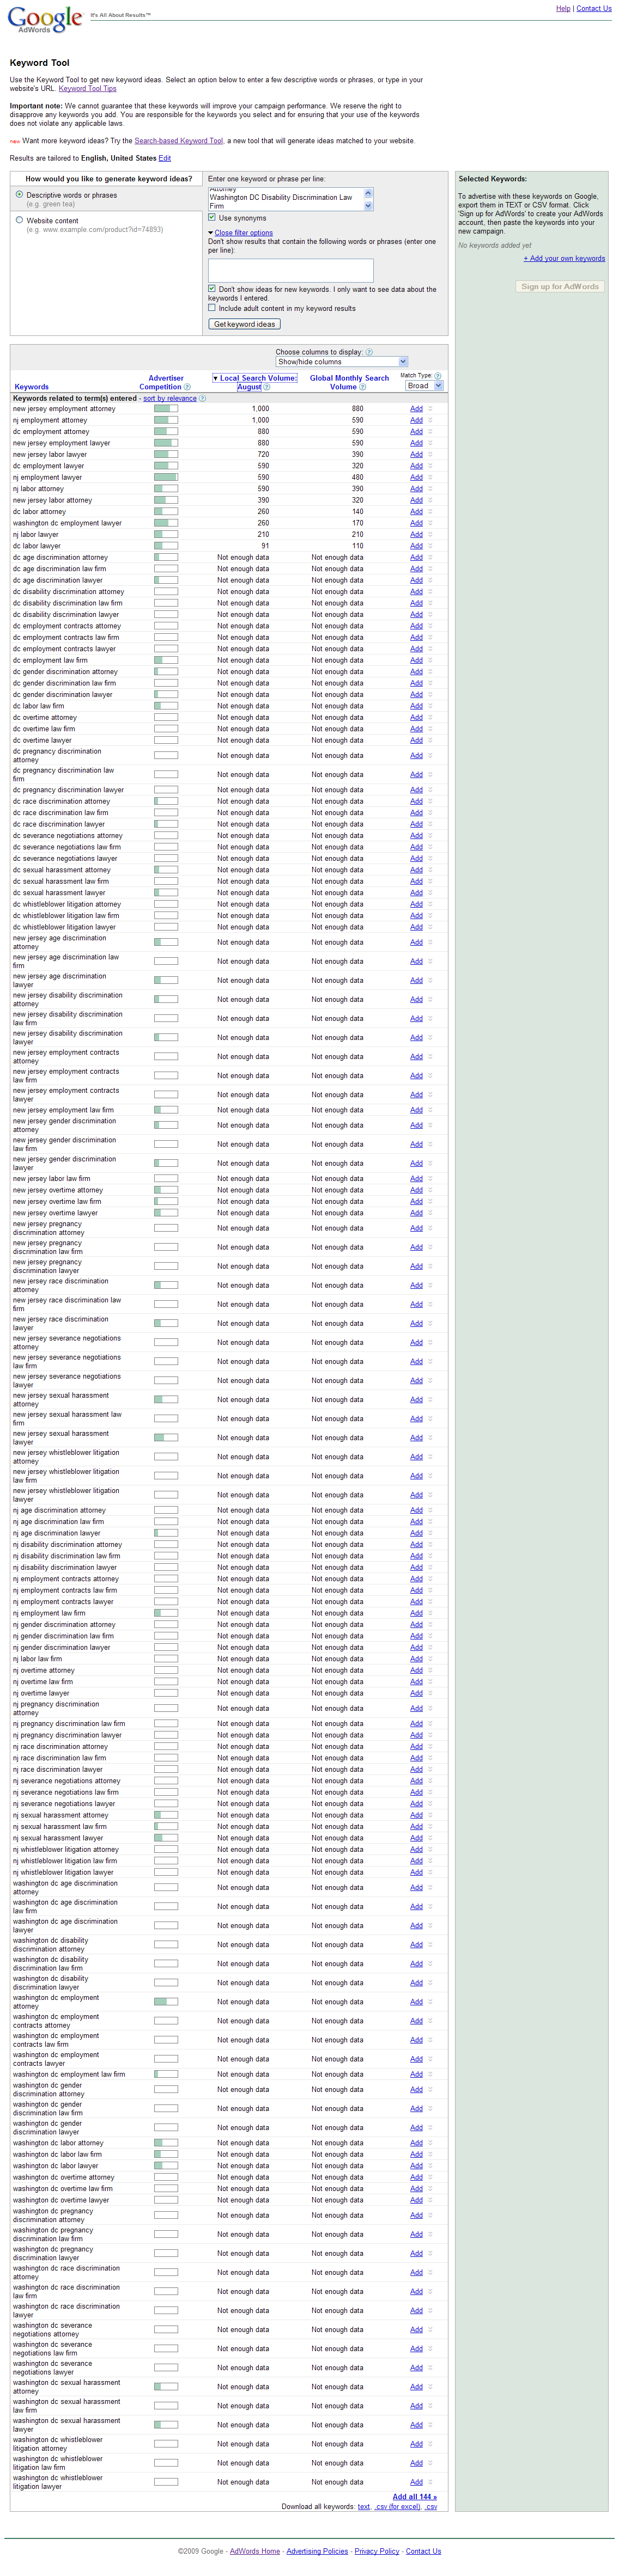
Task: Click arrow icon next to Add for nj labor lawyer
Action: coord(430,535)
